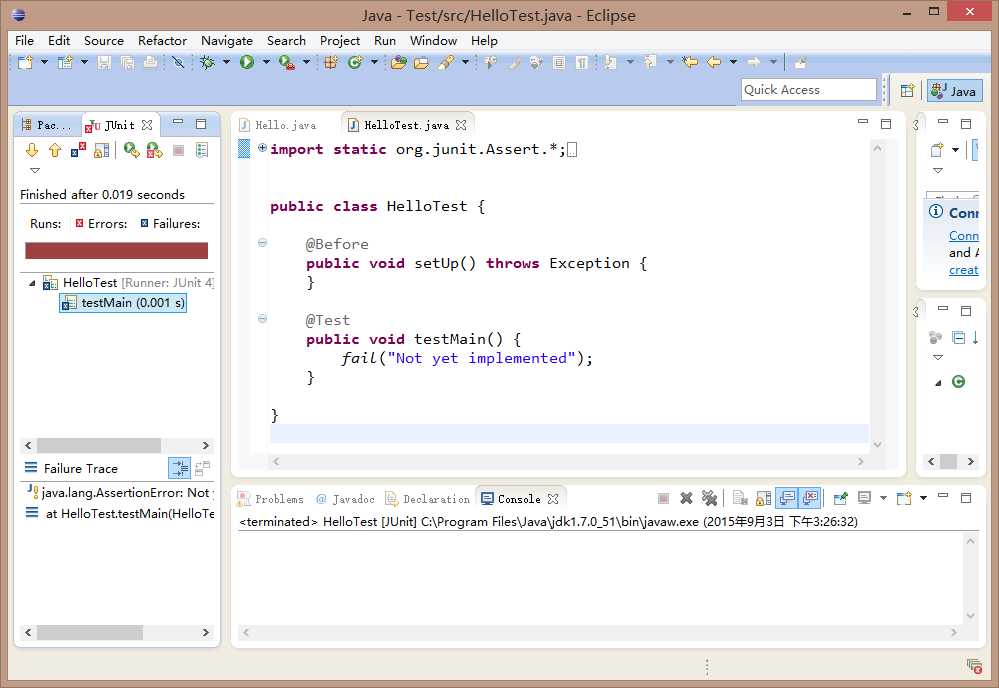The height and width of the screenshot is (688, 999).
Task: Click the Run Last Tool icon with red toolbox
Action: point(287,62)
